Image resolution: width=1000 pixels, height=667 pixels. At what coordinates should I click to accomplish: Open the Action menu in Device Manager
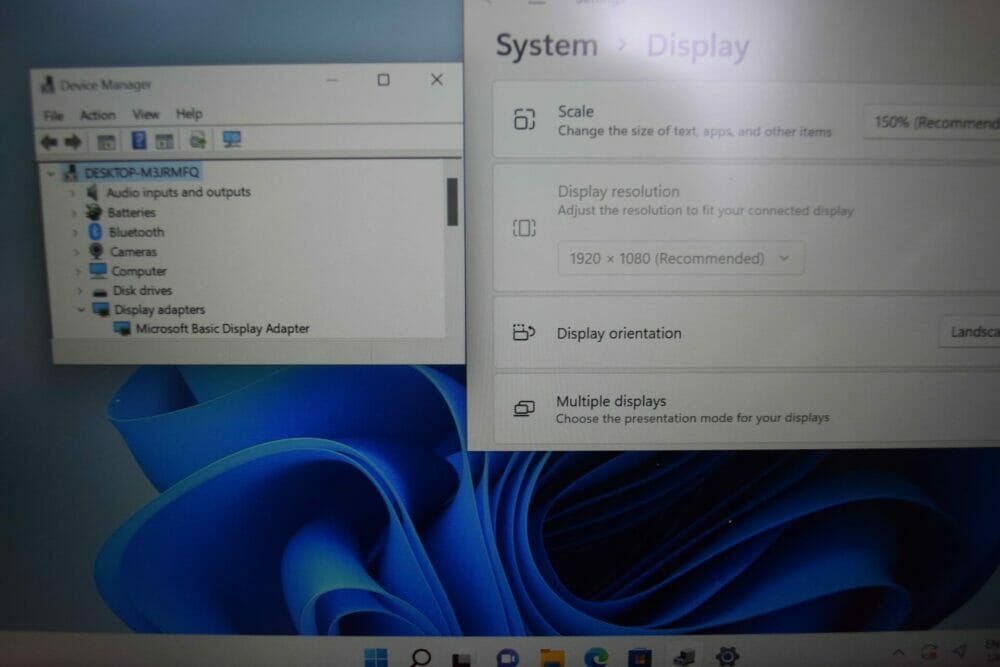tap(98, 115)
